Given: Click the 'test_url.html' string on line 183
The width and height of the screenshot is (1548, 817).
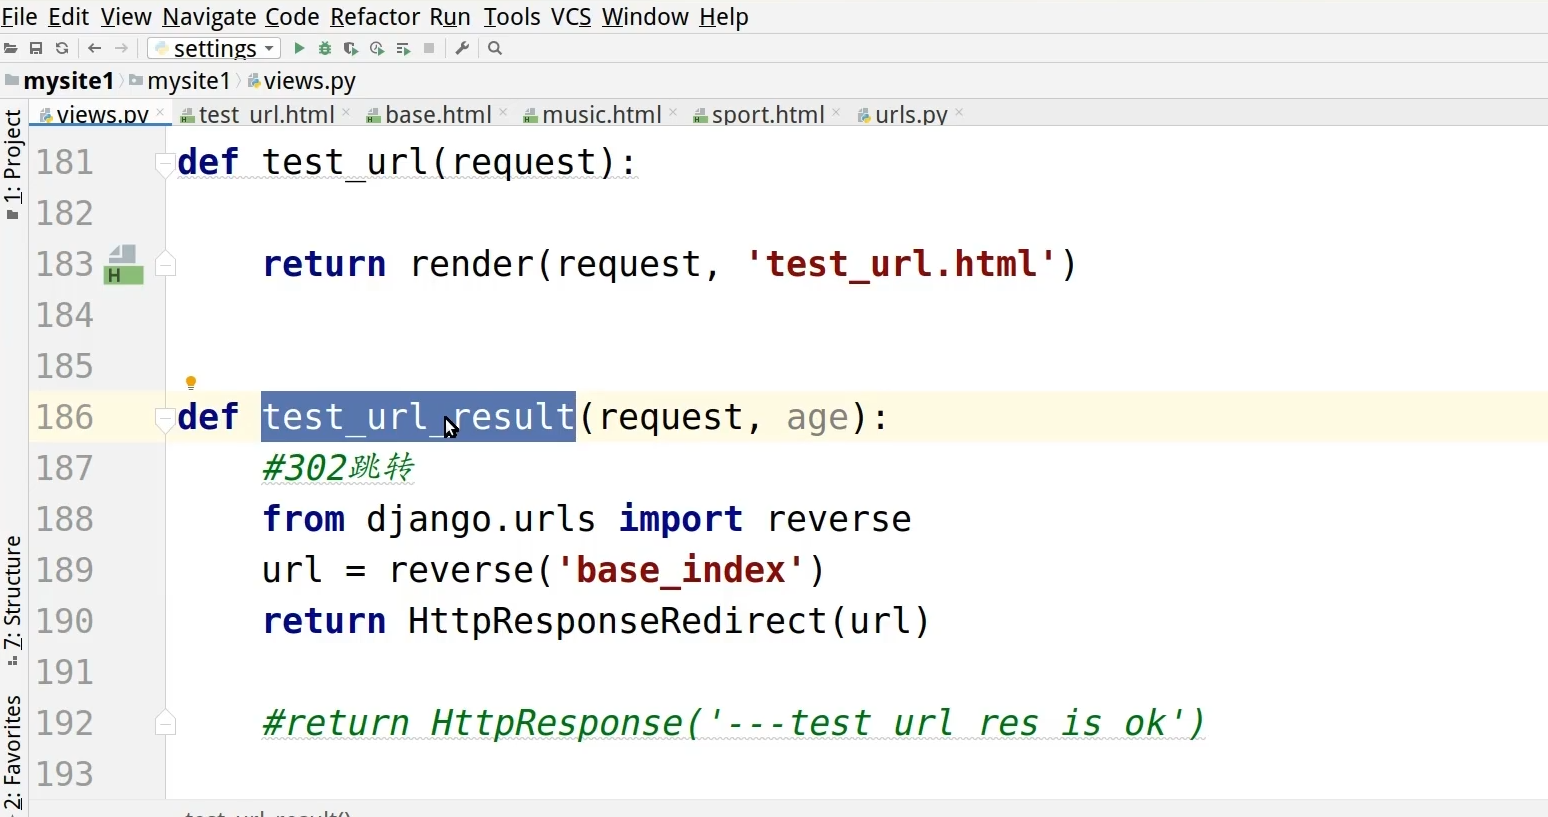Looking at the screenshot, I should click(901, 264).
